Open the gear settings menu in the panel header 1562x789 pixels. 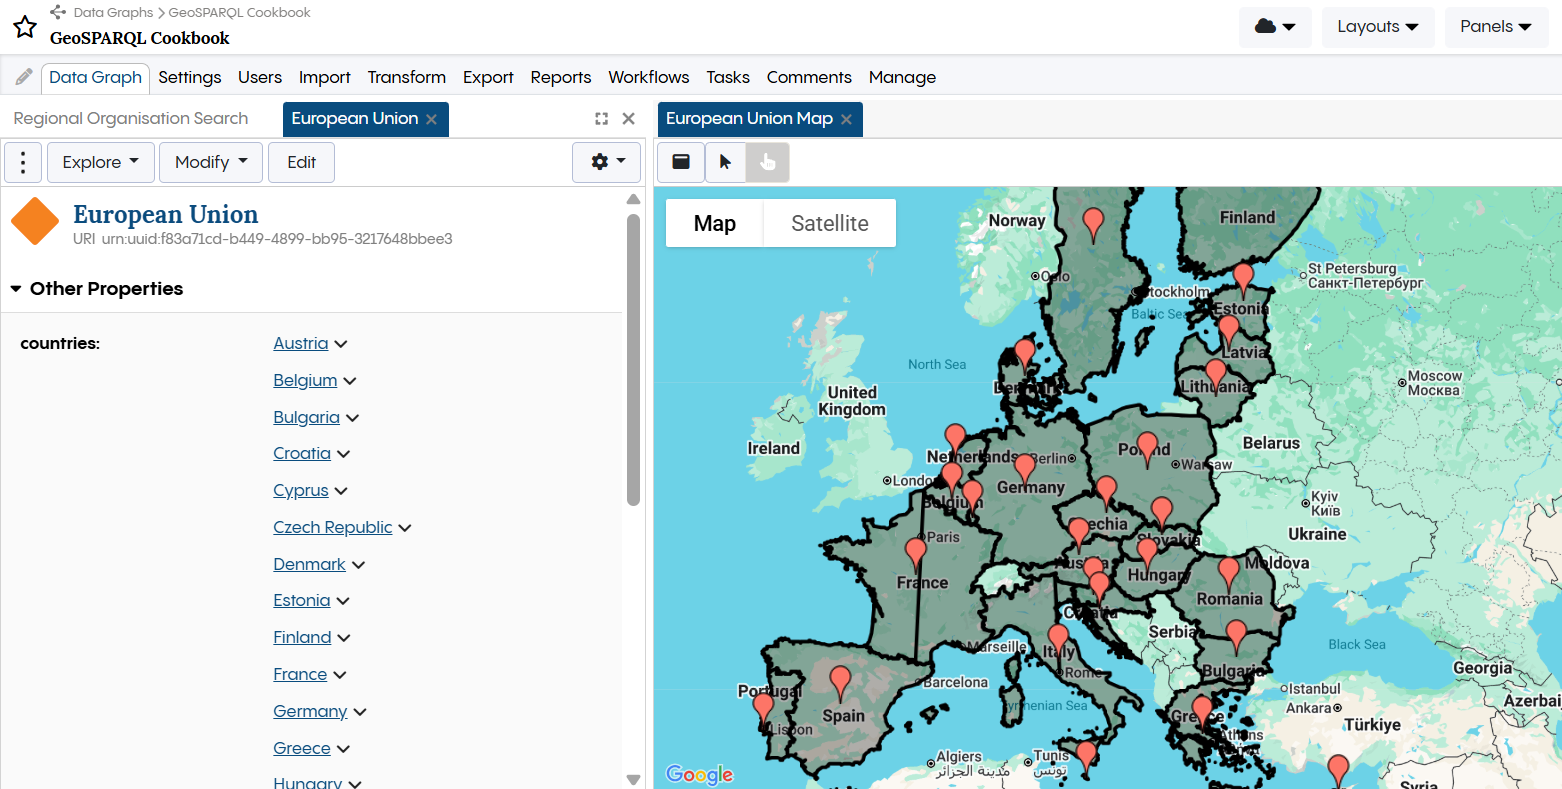point(605,161)
